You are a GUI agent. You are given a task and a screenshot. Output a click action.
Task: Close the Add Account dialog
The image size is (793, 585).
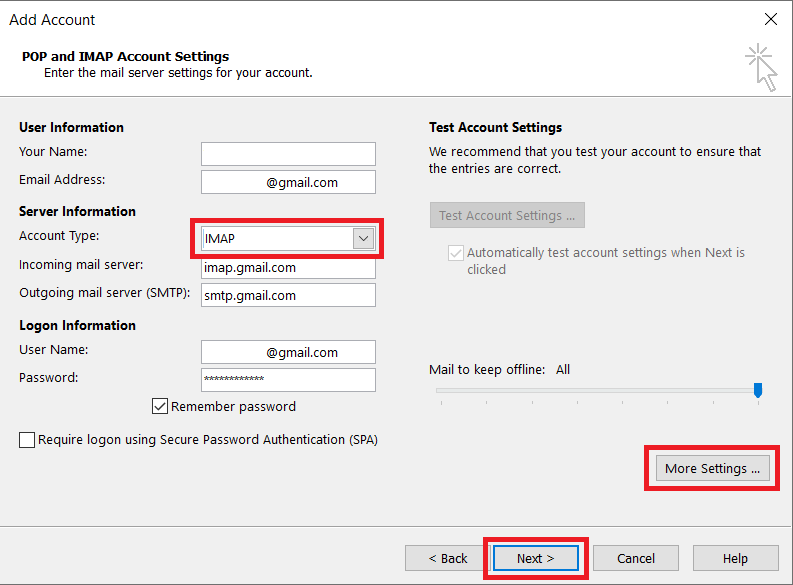(771, 19)
